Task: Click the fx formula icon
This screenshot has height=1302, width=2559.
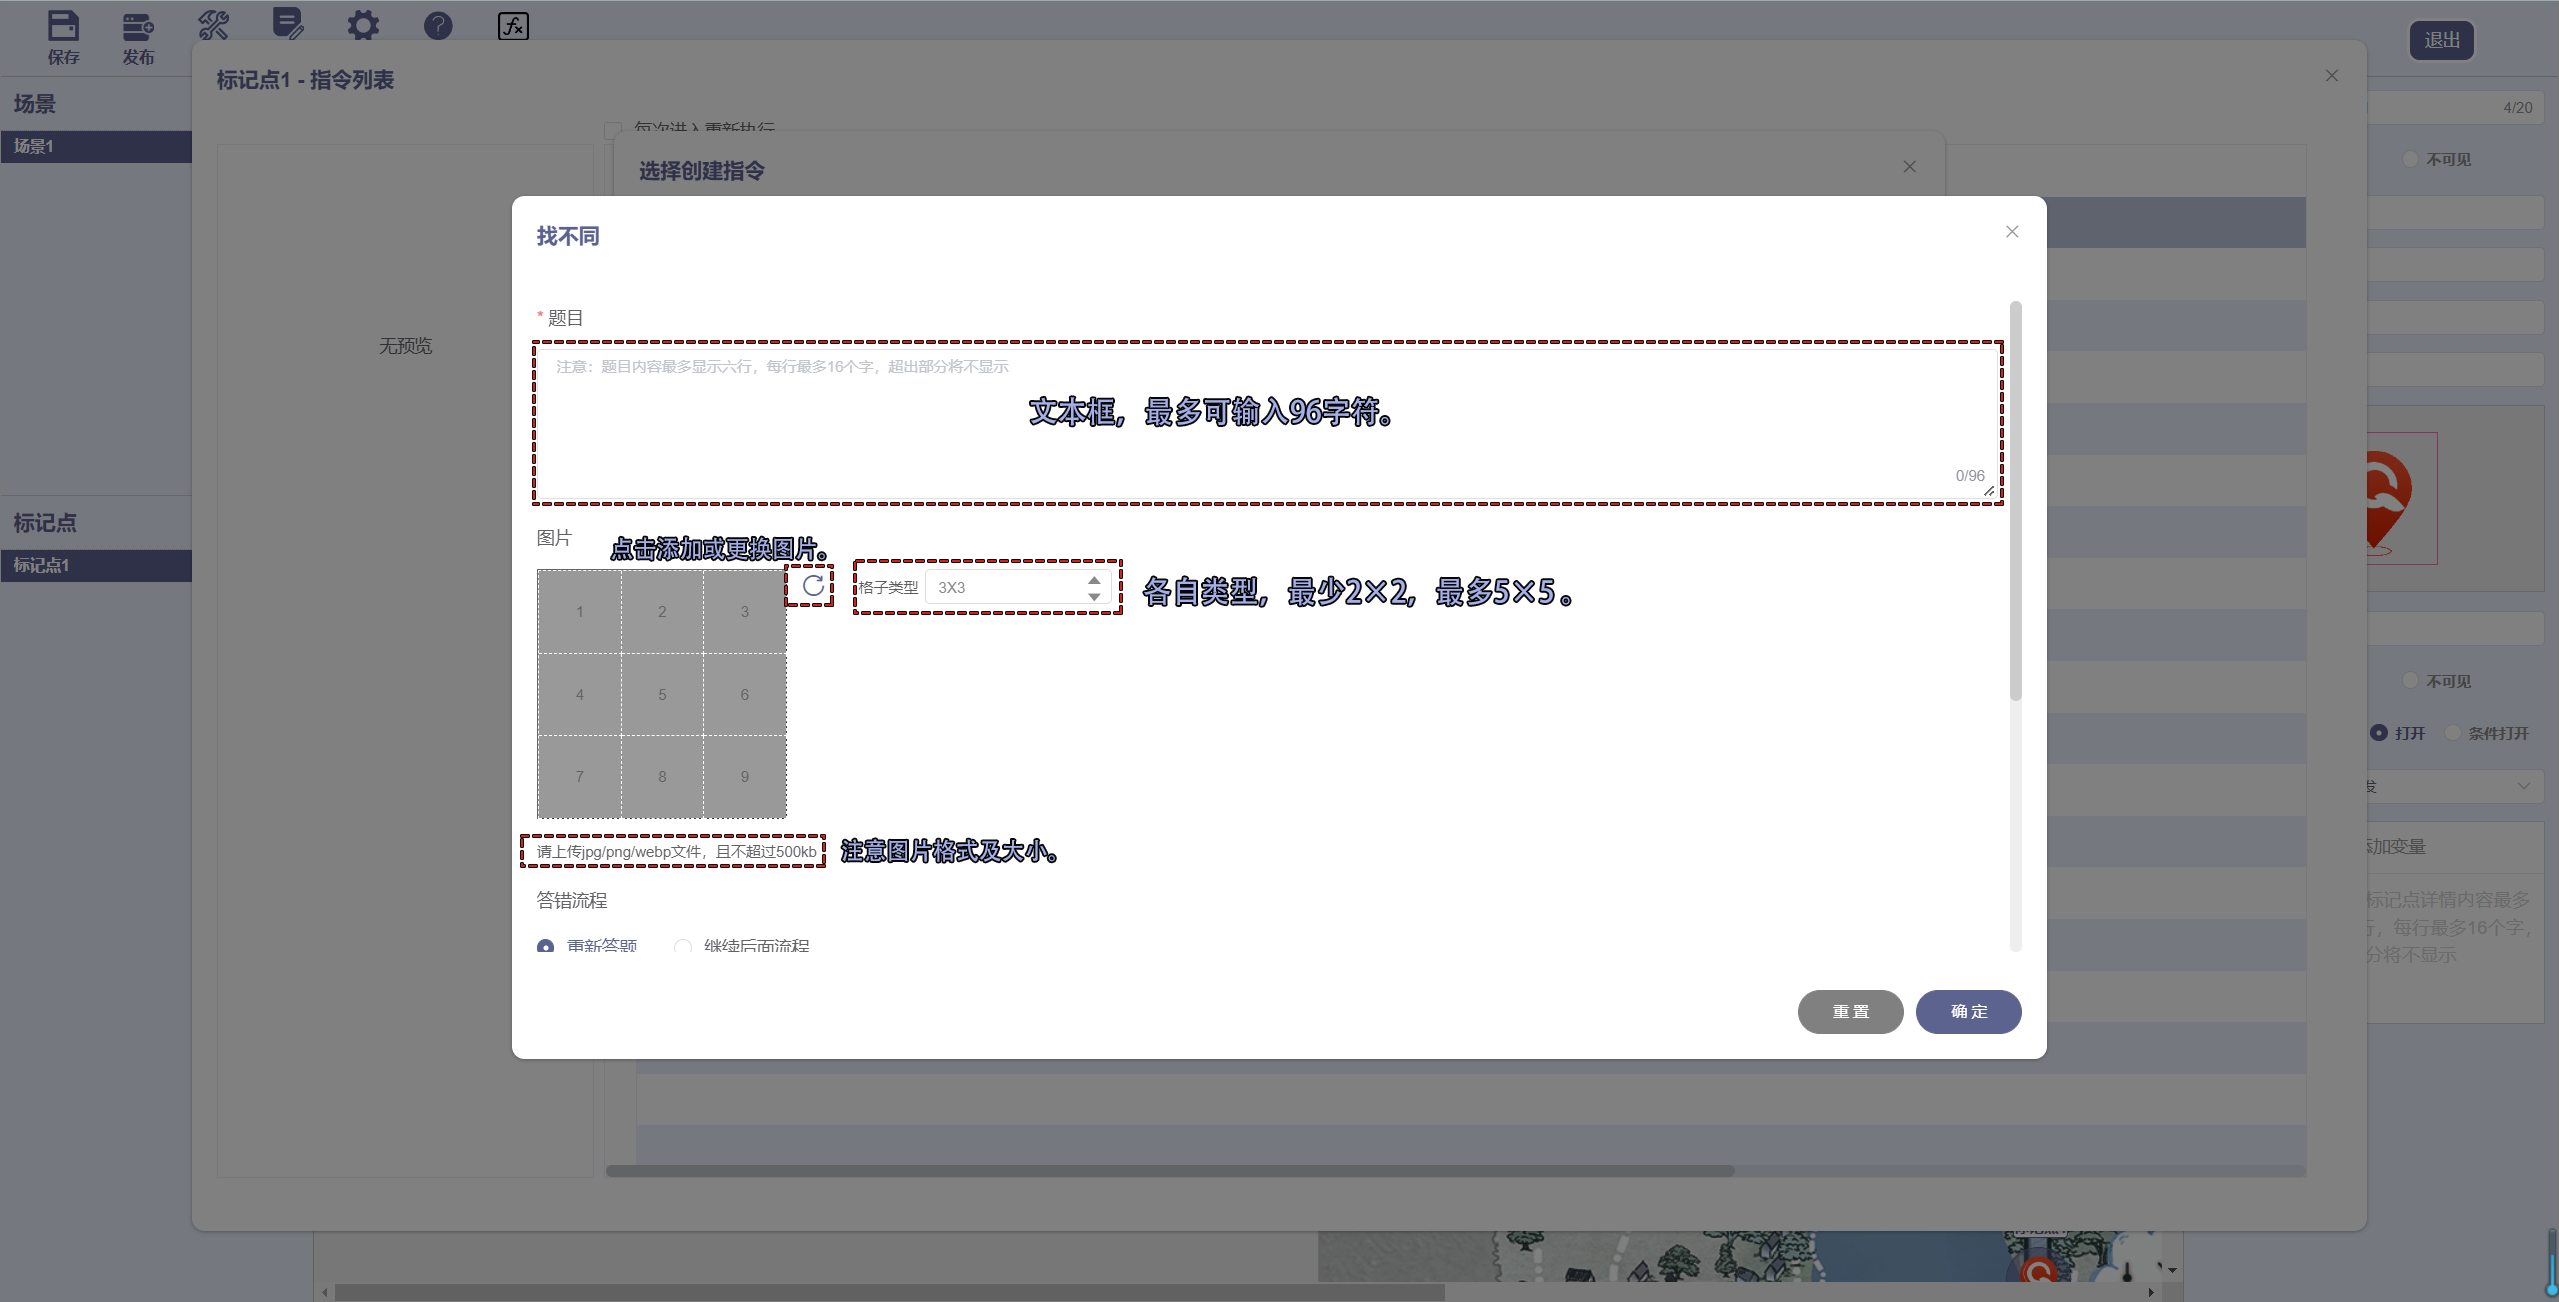Action: 513,25
